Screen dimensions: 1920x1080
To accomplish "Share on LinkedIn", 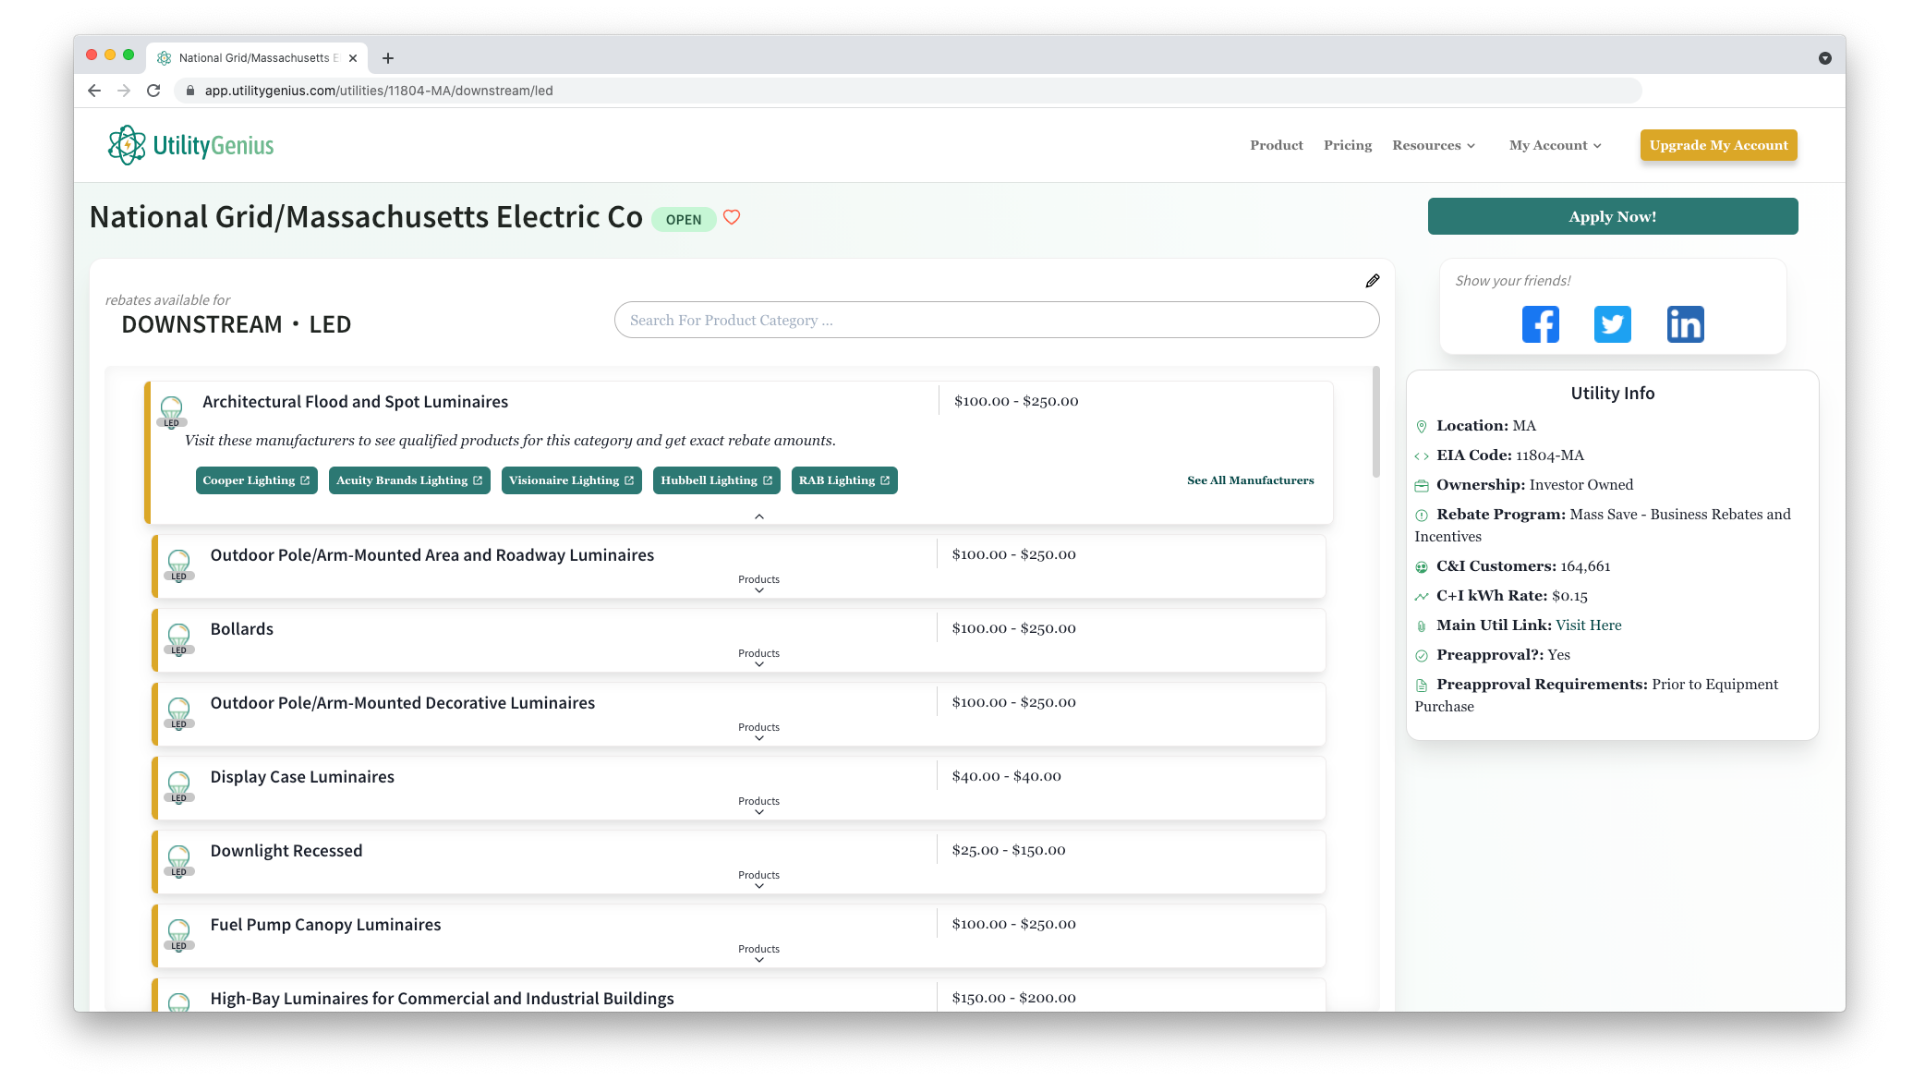I will (1685, 324).
